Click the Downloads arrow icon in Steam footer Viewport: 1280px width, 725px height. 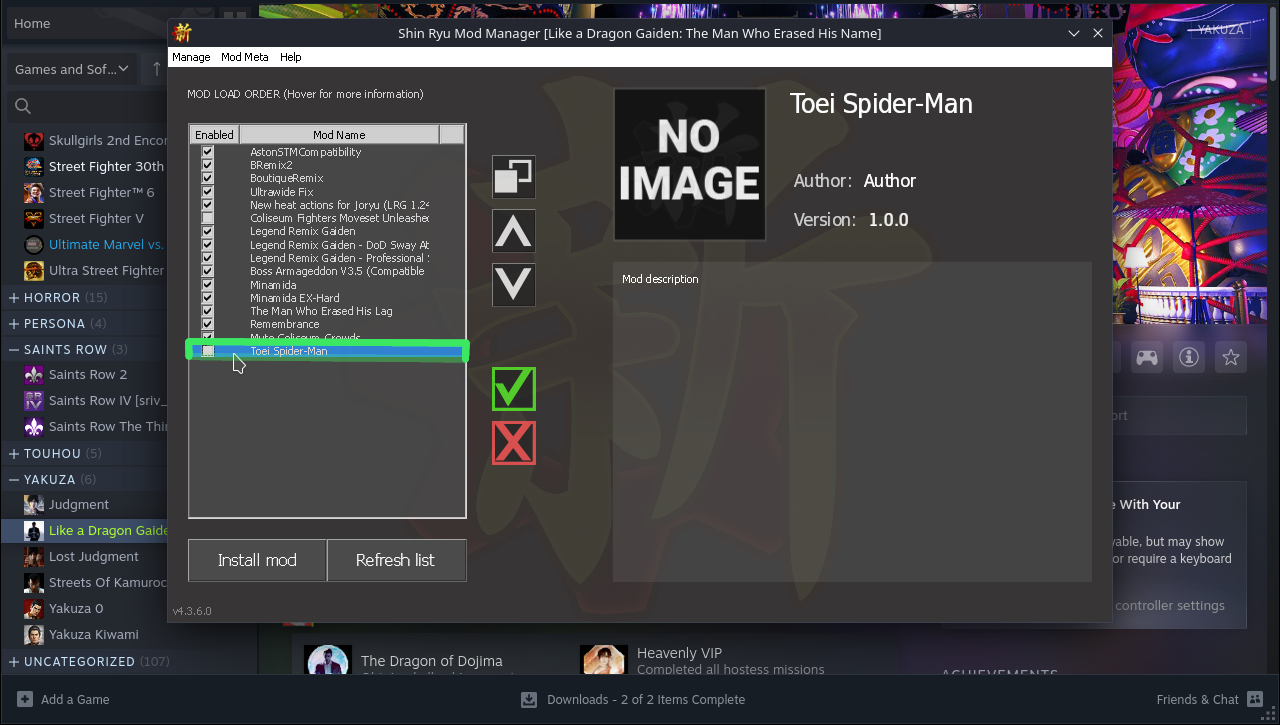point(529,700)
